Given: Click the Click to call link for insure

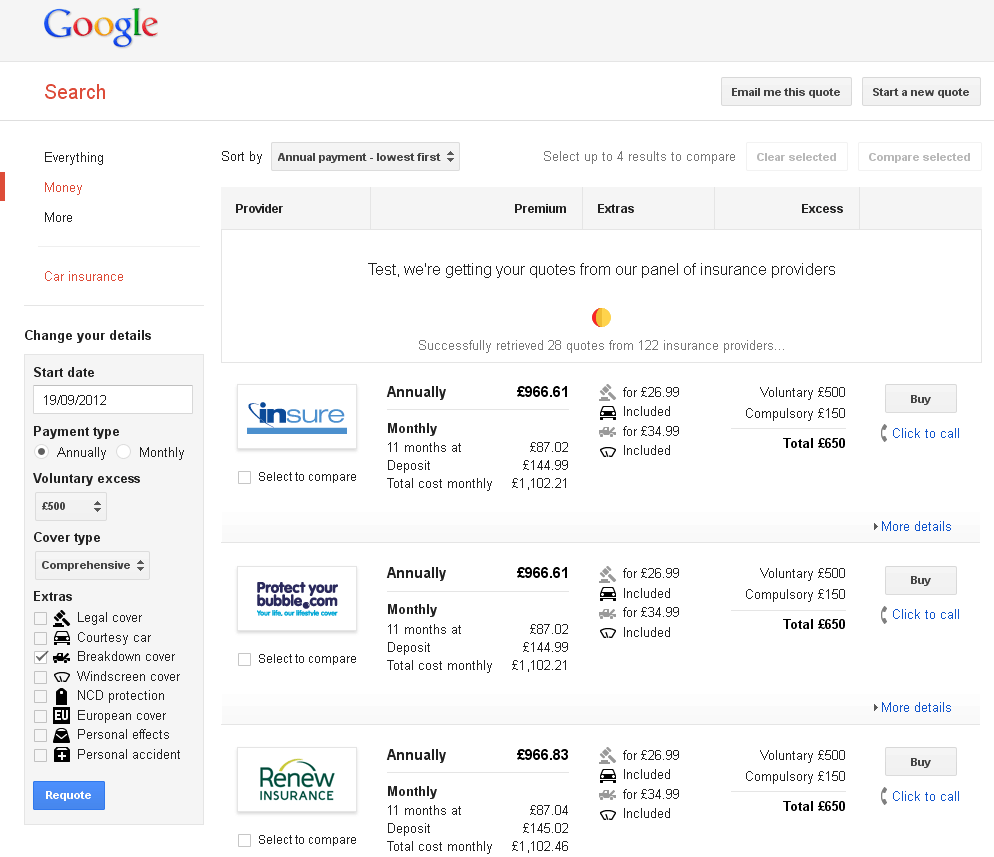Looking at the screenshot, I should [926, 434].
